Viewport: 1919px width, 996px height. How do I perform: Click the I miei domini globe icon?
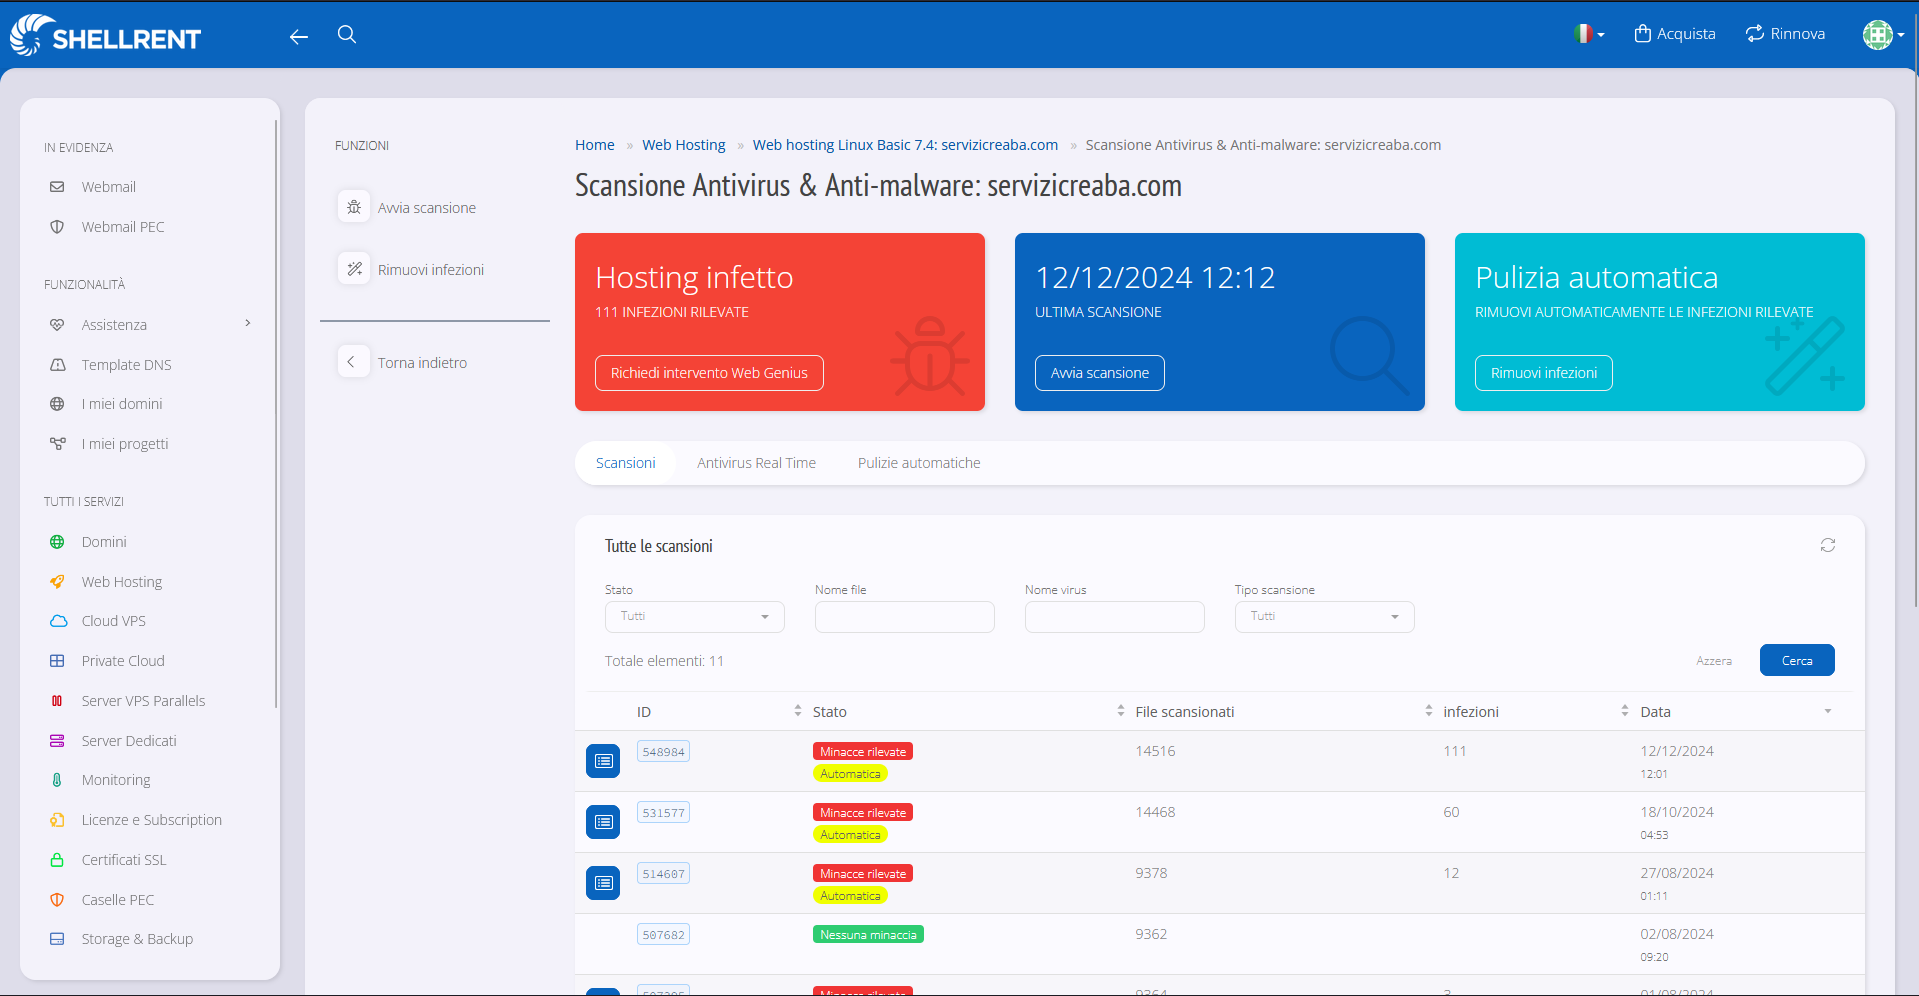(57, 404)
